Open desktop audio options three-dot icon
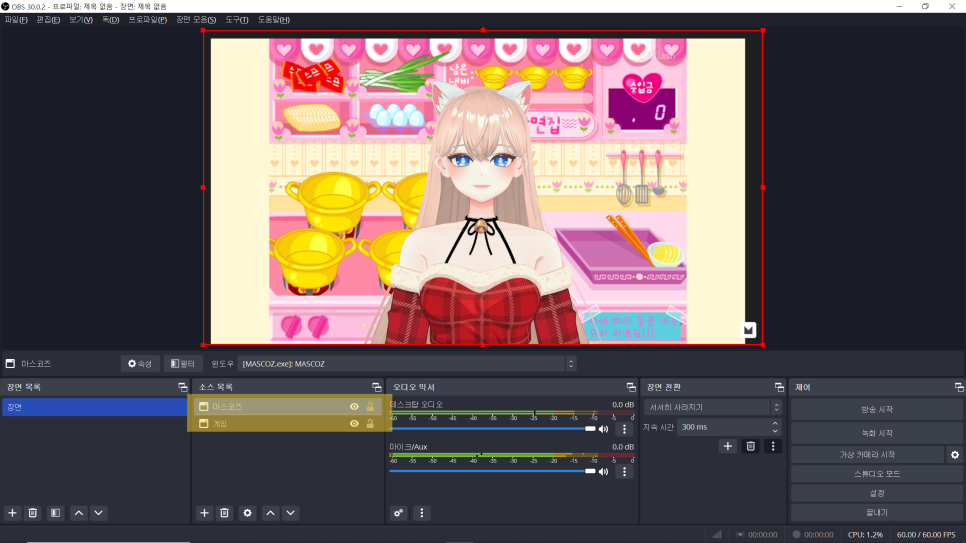This screenshot has height=543, width=966. point(624,429)
